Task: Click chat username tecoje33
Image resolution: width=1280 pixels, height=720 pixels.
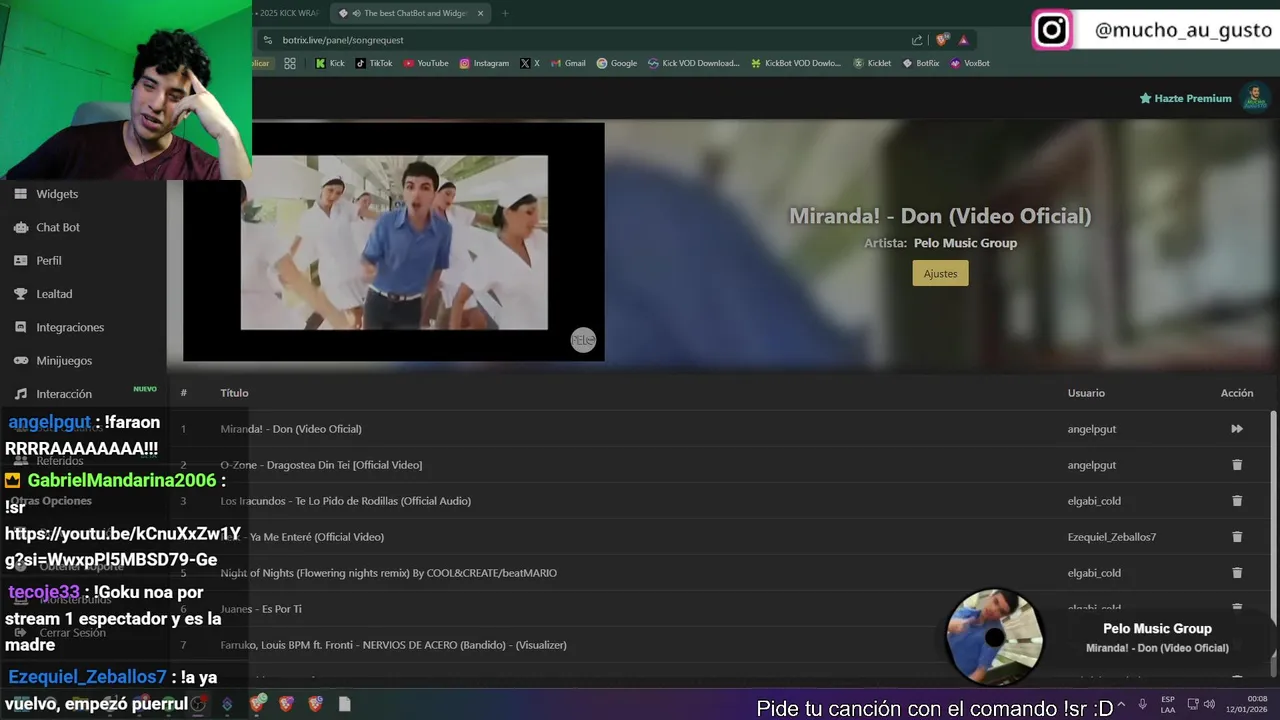Action: [43, 592]
